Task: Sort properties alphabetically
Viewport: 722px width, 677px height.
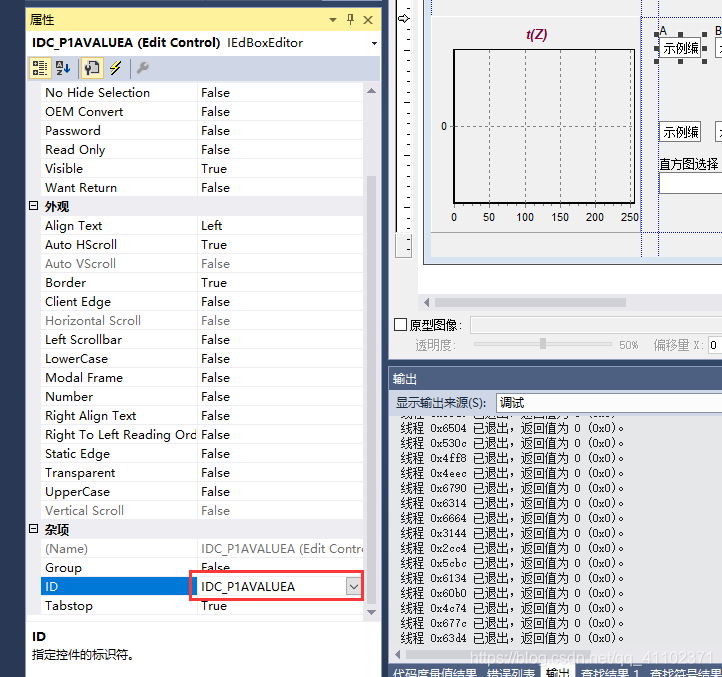Action: pos(63,68)
